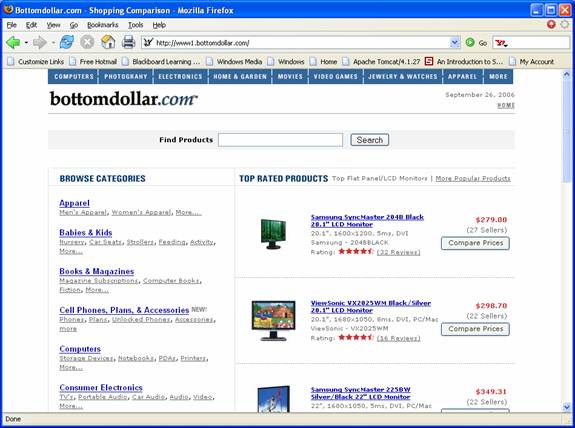Open the 16 Reviews link
Image resolution: width=575 pixels, height=428 pixels.
pos(399,338)
